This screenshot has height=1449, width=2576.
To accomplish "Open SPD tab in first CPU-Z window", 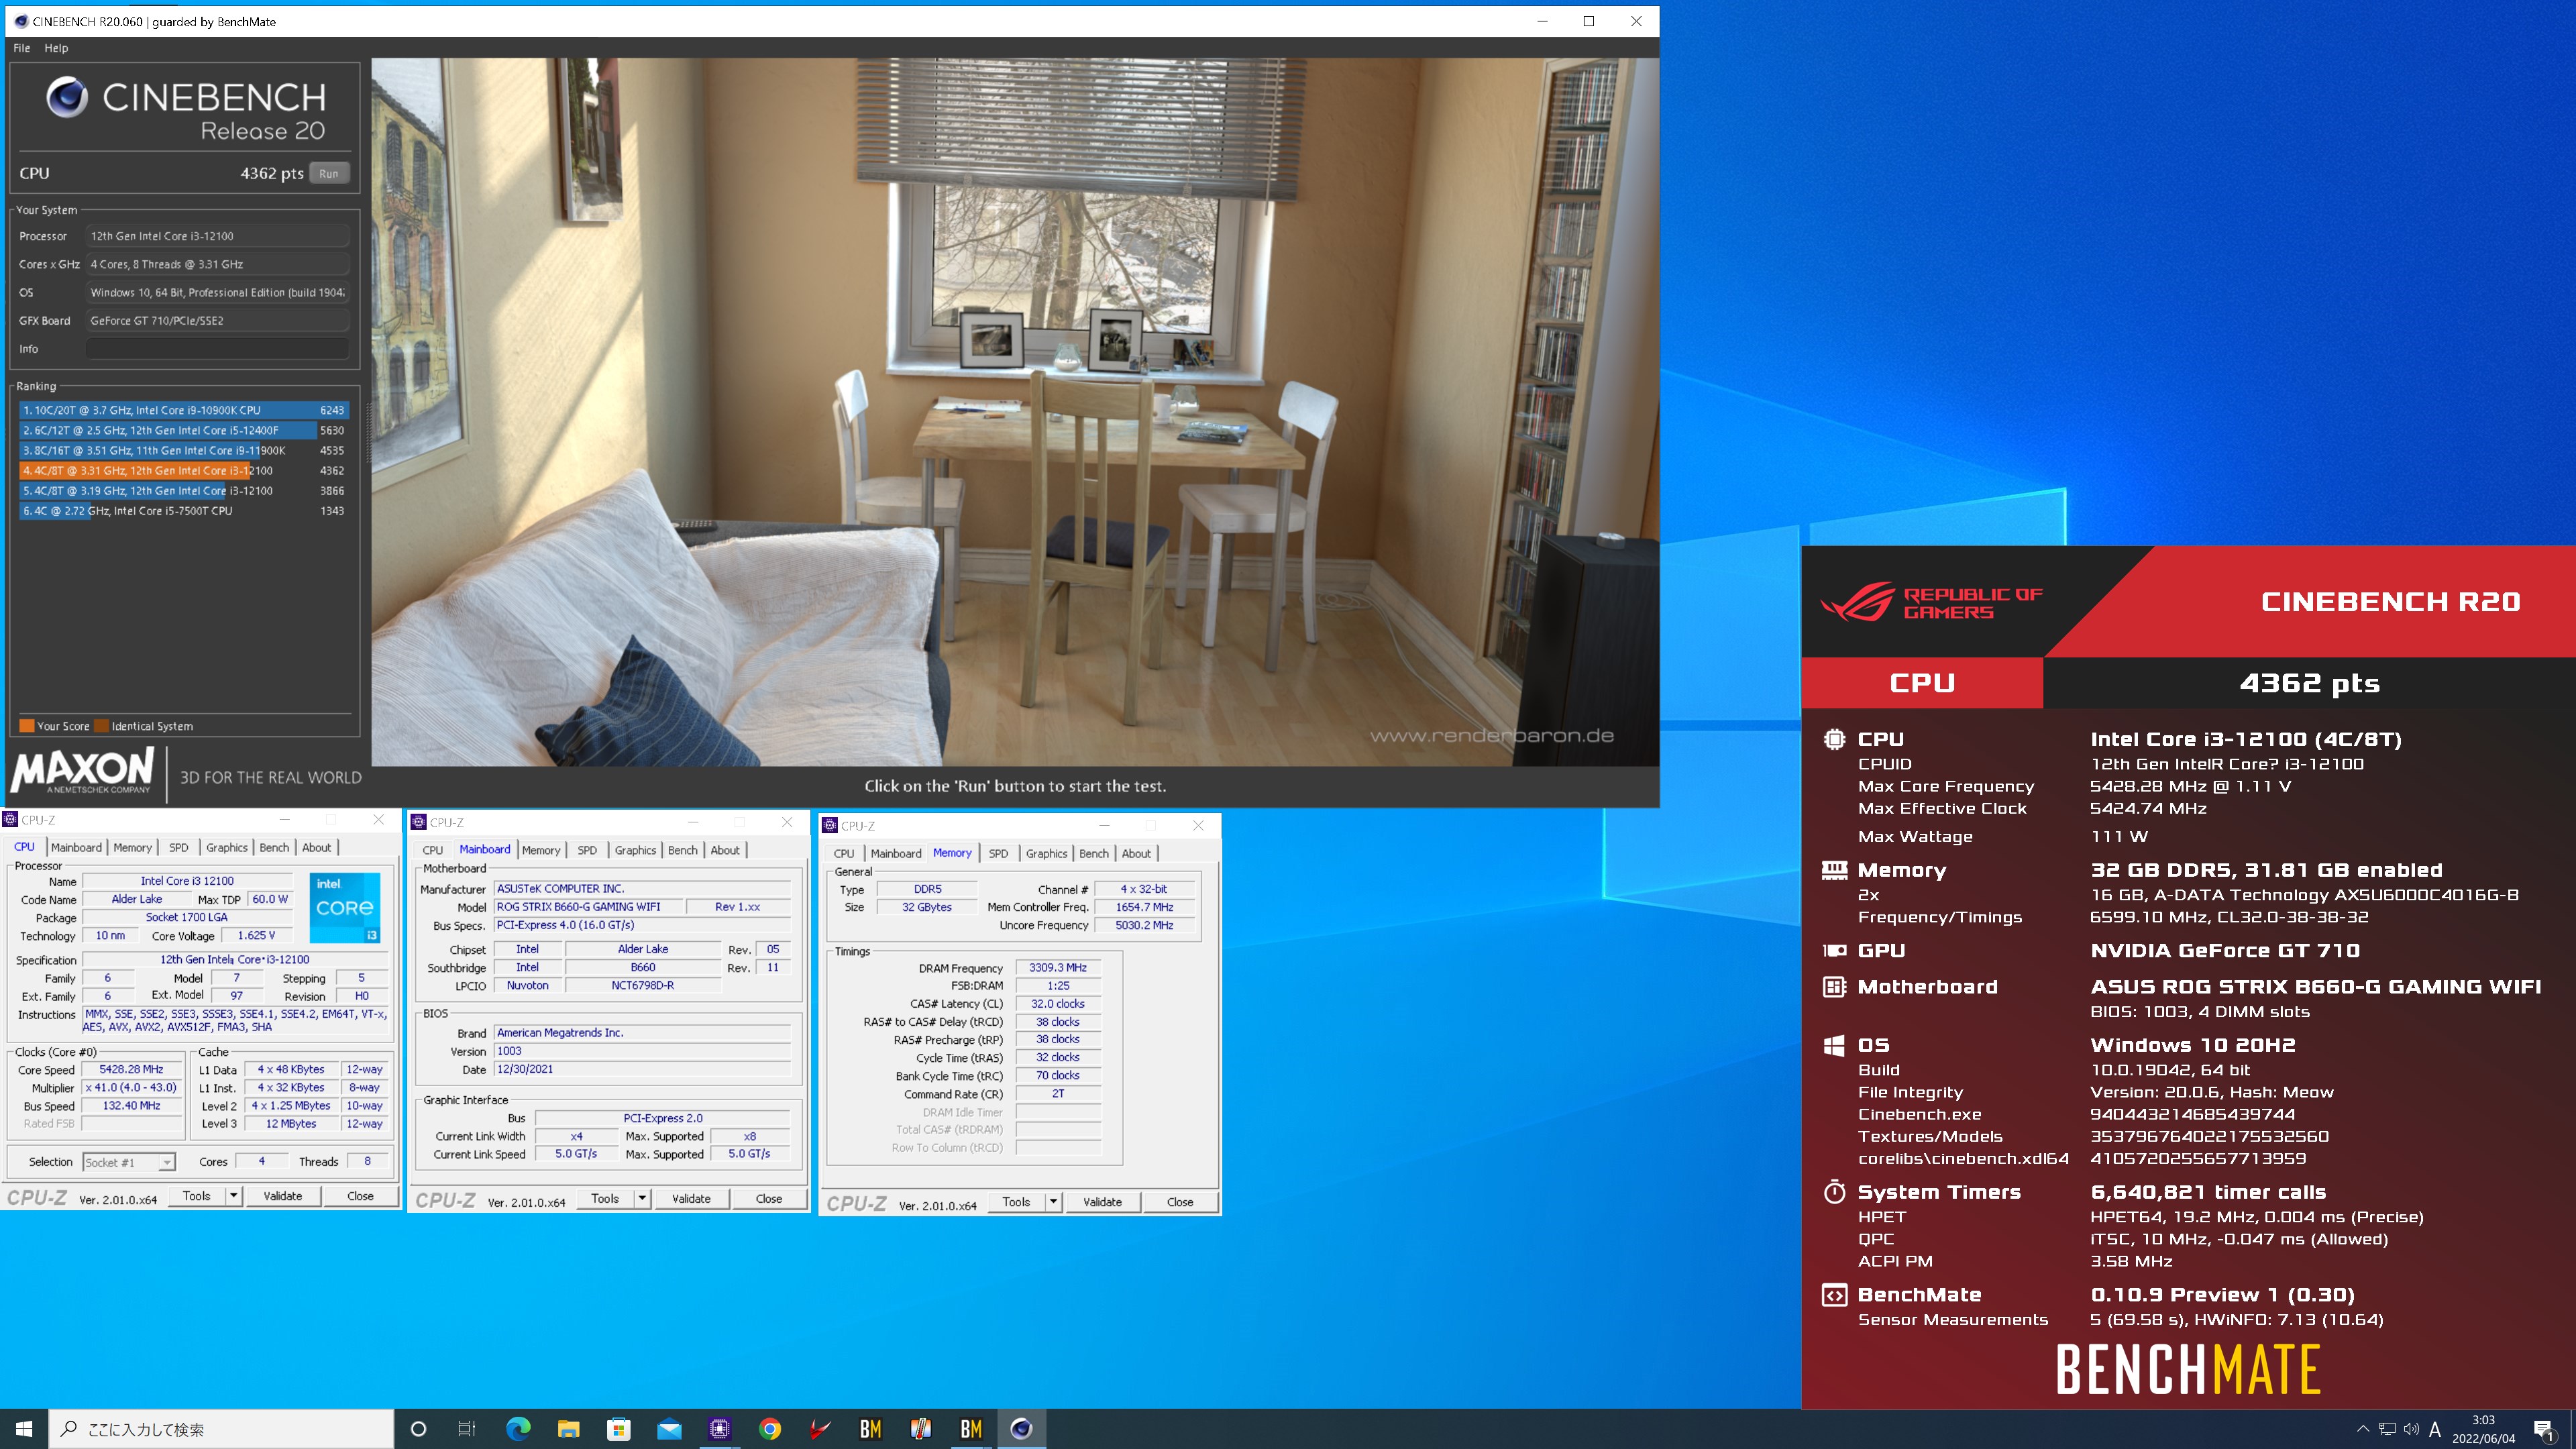I will pos(178,847).
